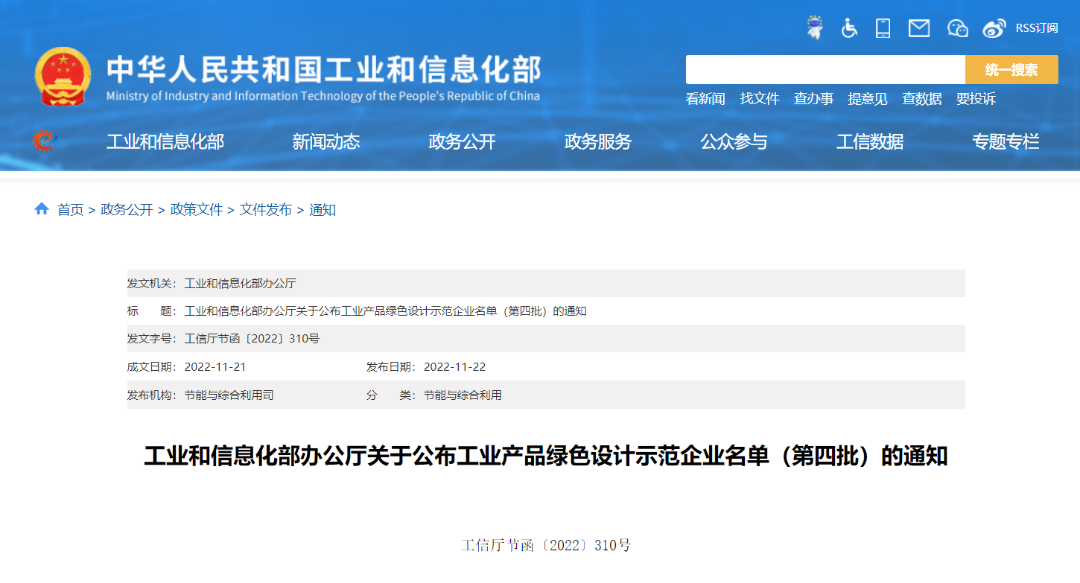
Task: Click the email envelope icon
Action: 918,28
